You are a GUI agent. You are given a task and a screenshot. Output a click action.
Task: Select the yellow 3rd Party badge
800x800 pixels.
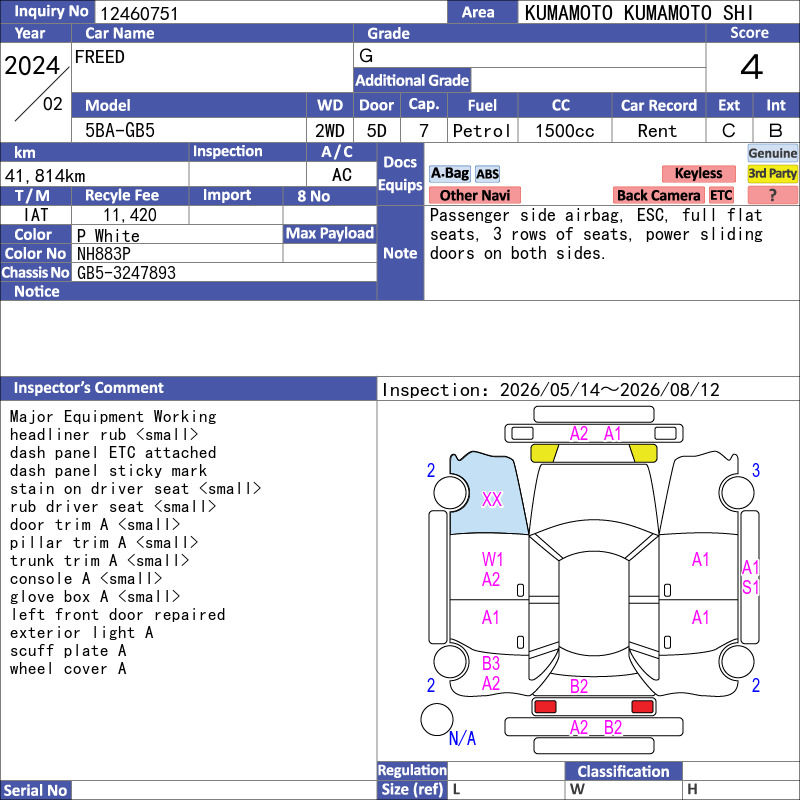click(772, 173)
